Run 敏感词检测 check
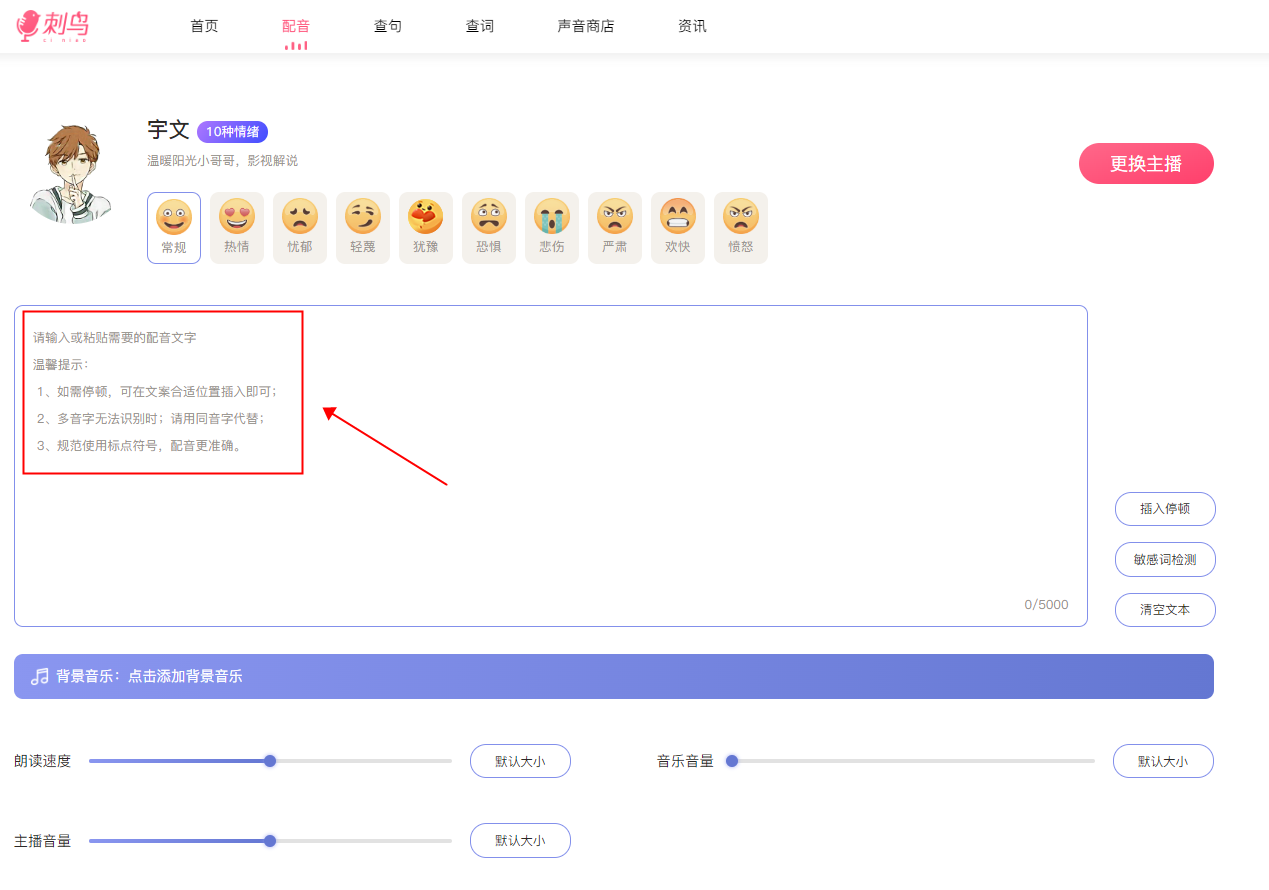This screenshot has height=890, width=1269. point(1165,560)
